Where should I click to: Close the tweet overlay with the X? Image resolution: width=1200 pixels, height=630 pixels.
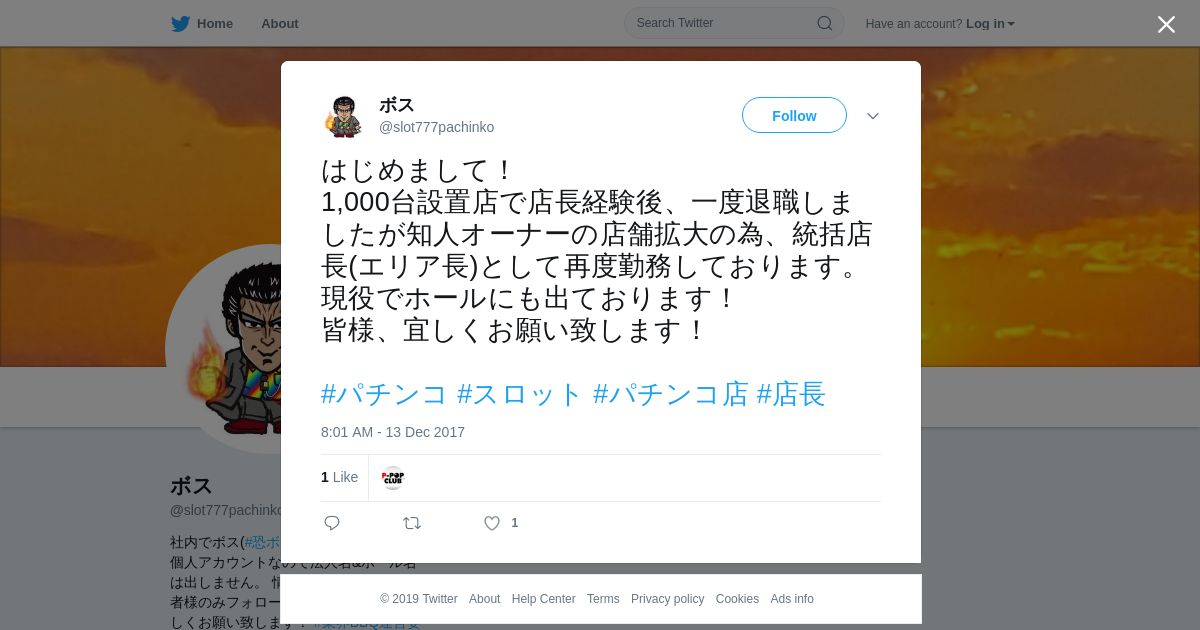coord(1166,24)
